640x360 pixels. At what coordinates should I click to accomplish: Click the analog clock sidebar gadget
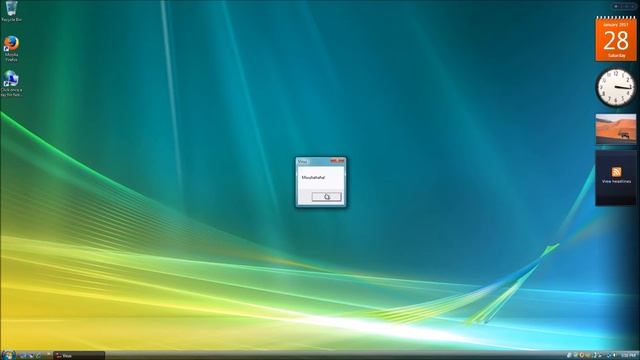click(x=616, y=87)
